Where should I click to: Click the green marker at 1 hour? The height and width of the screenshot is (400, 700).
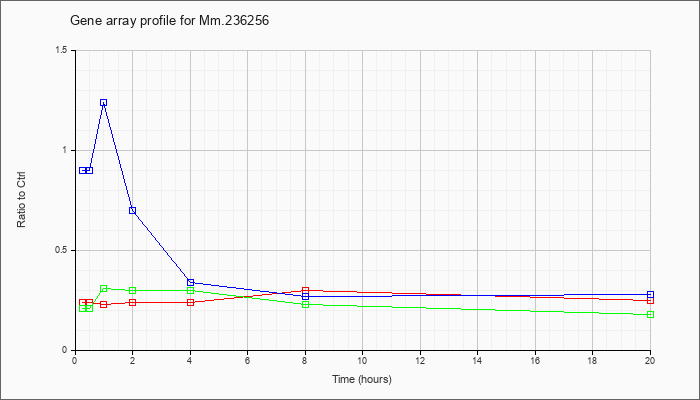click(104, 288)
